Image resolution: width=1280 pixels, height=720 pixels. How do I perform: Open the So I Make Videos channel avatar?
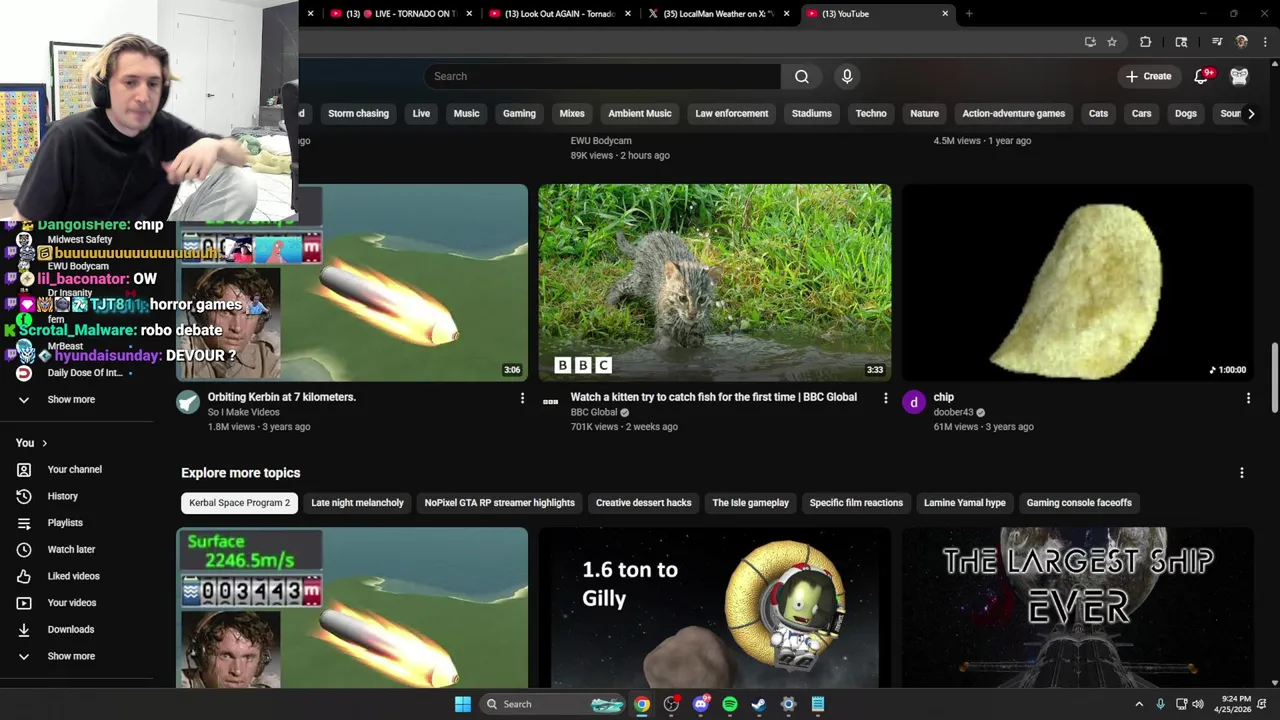click(188, 402)
